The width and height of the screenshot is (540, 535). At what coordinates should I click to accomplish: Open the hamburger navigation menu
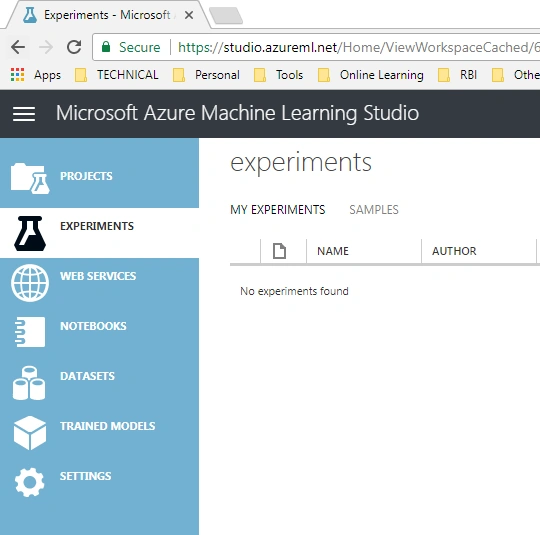24,114
